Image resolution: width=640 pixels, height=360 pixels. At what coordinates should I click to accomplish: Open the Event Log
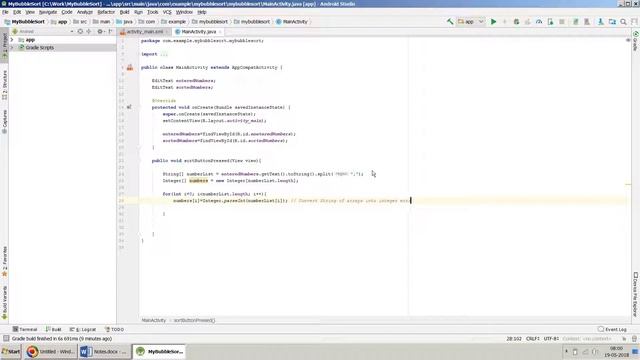612,329
